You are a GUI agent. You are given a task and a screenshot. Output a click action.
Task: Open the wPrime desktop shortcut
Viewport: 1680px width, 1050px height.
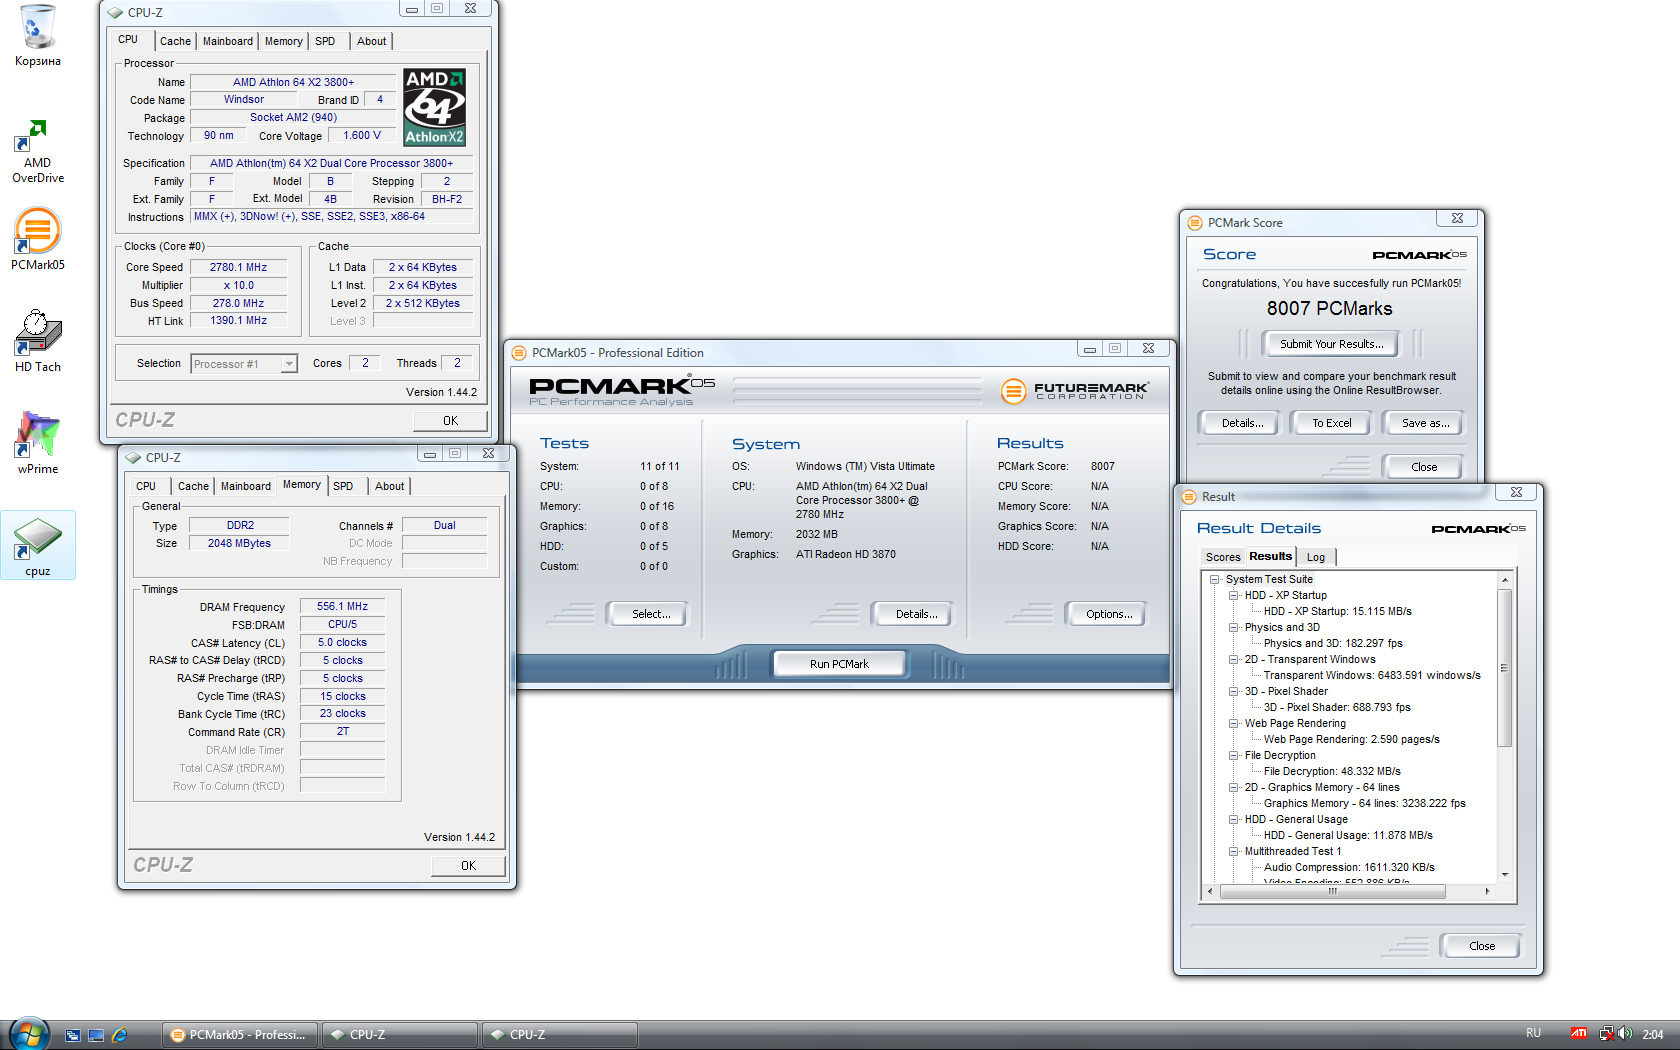click(x=37, y=443)
